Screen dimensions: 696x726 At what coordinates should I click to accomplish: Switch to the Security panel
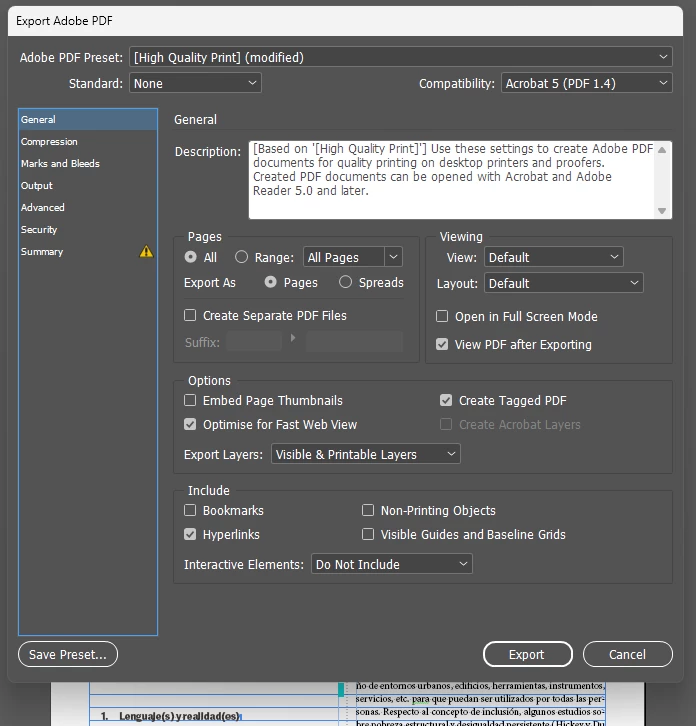[x=88, y=230]
